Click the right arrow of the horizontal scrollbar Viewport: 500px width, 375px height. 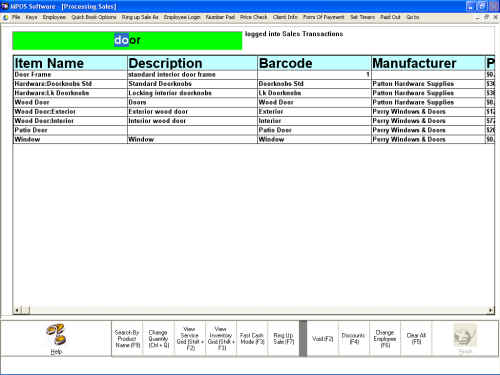click(x=491, y=310)
